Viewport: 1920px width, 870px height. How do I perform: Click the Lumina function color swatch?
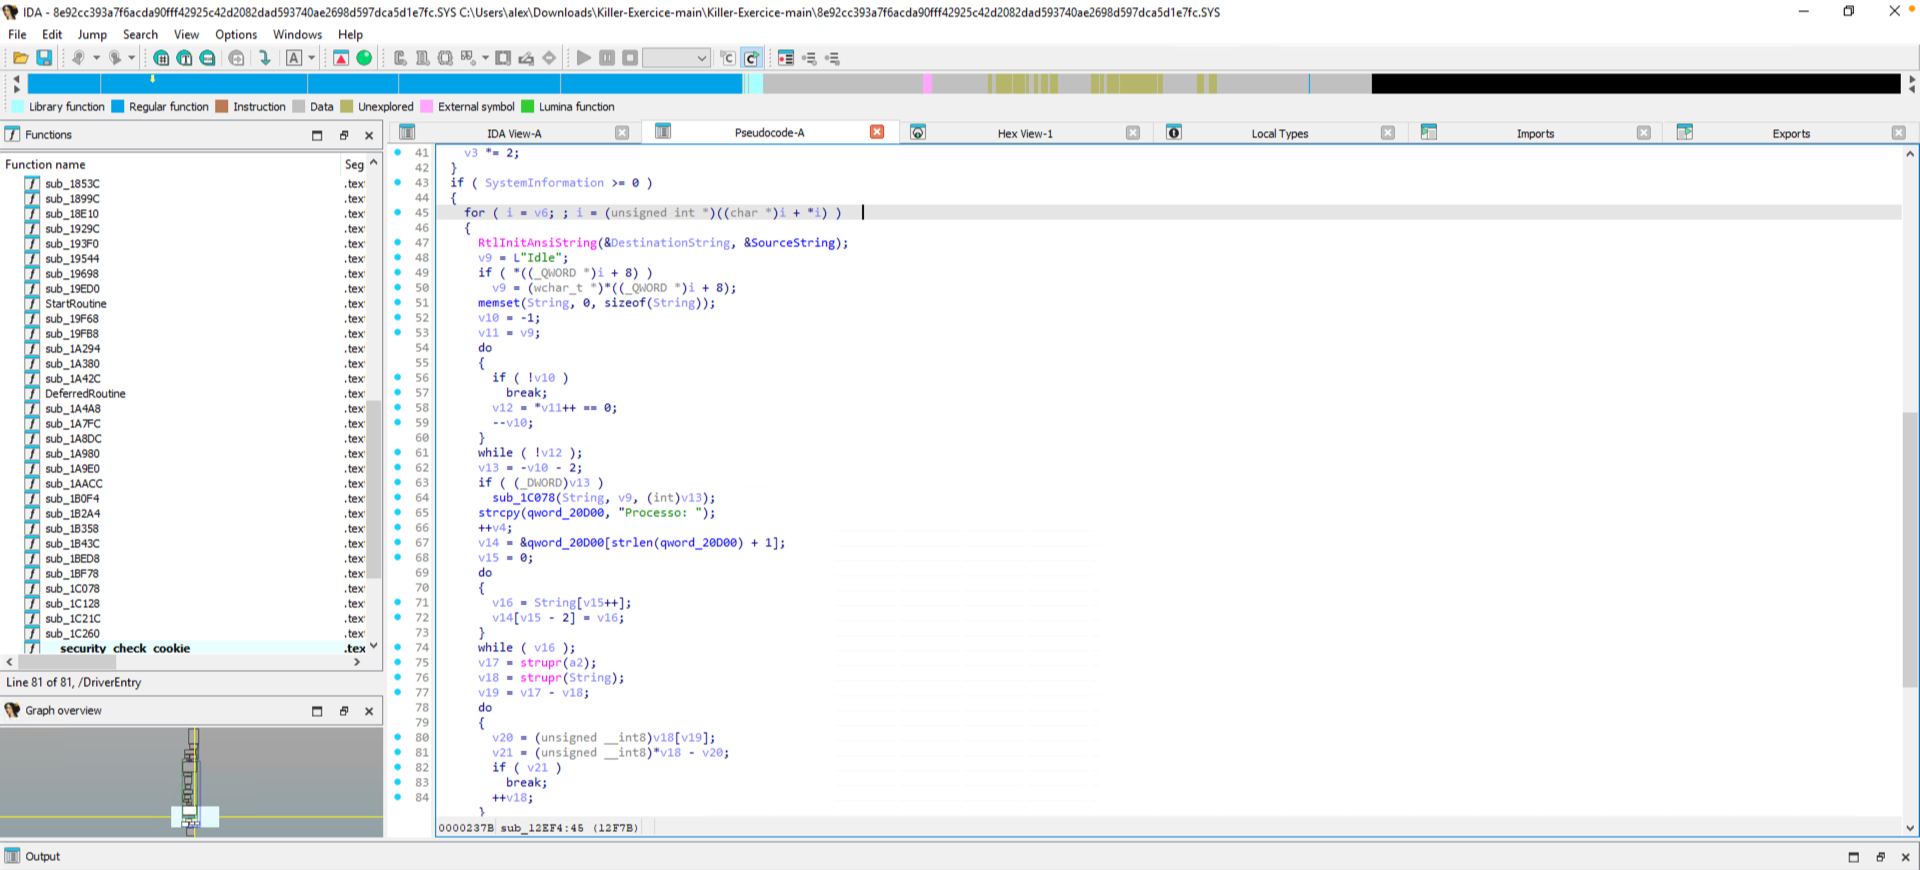pyautogui.click(x=528, y=106)
